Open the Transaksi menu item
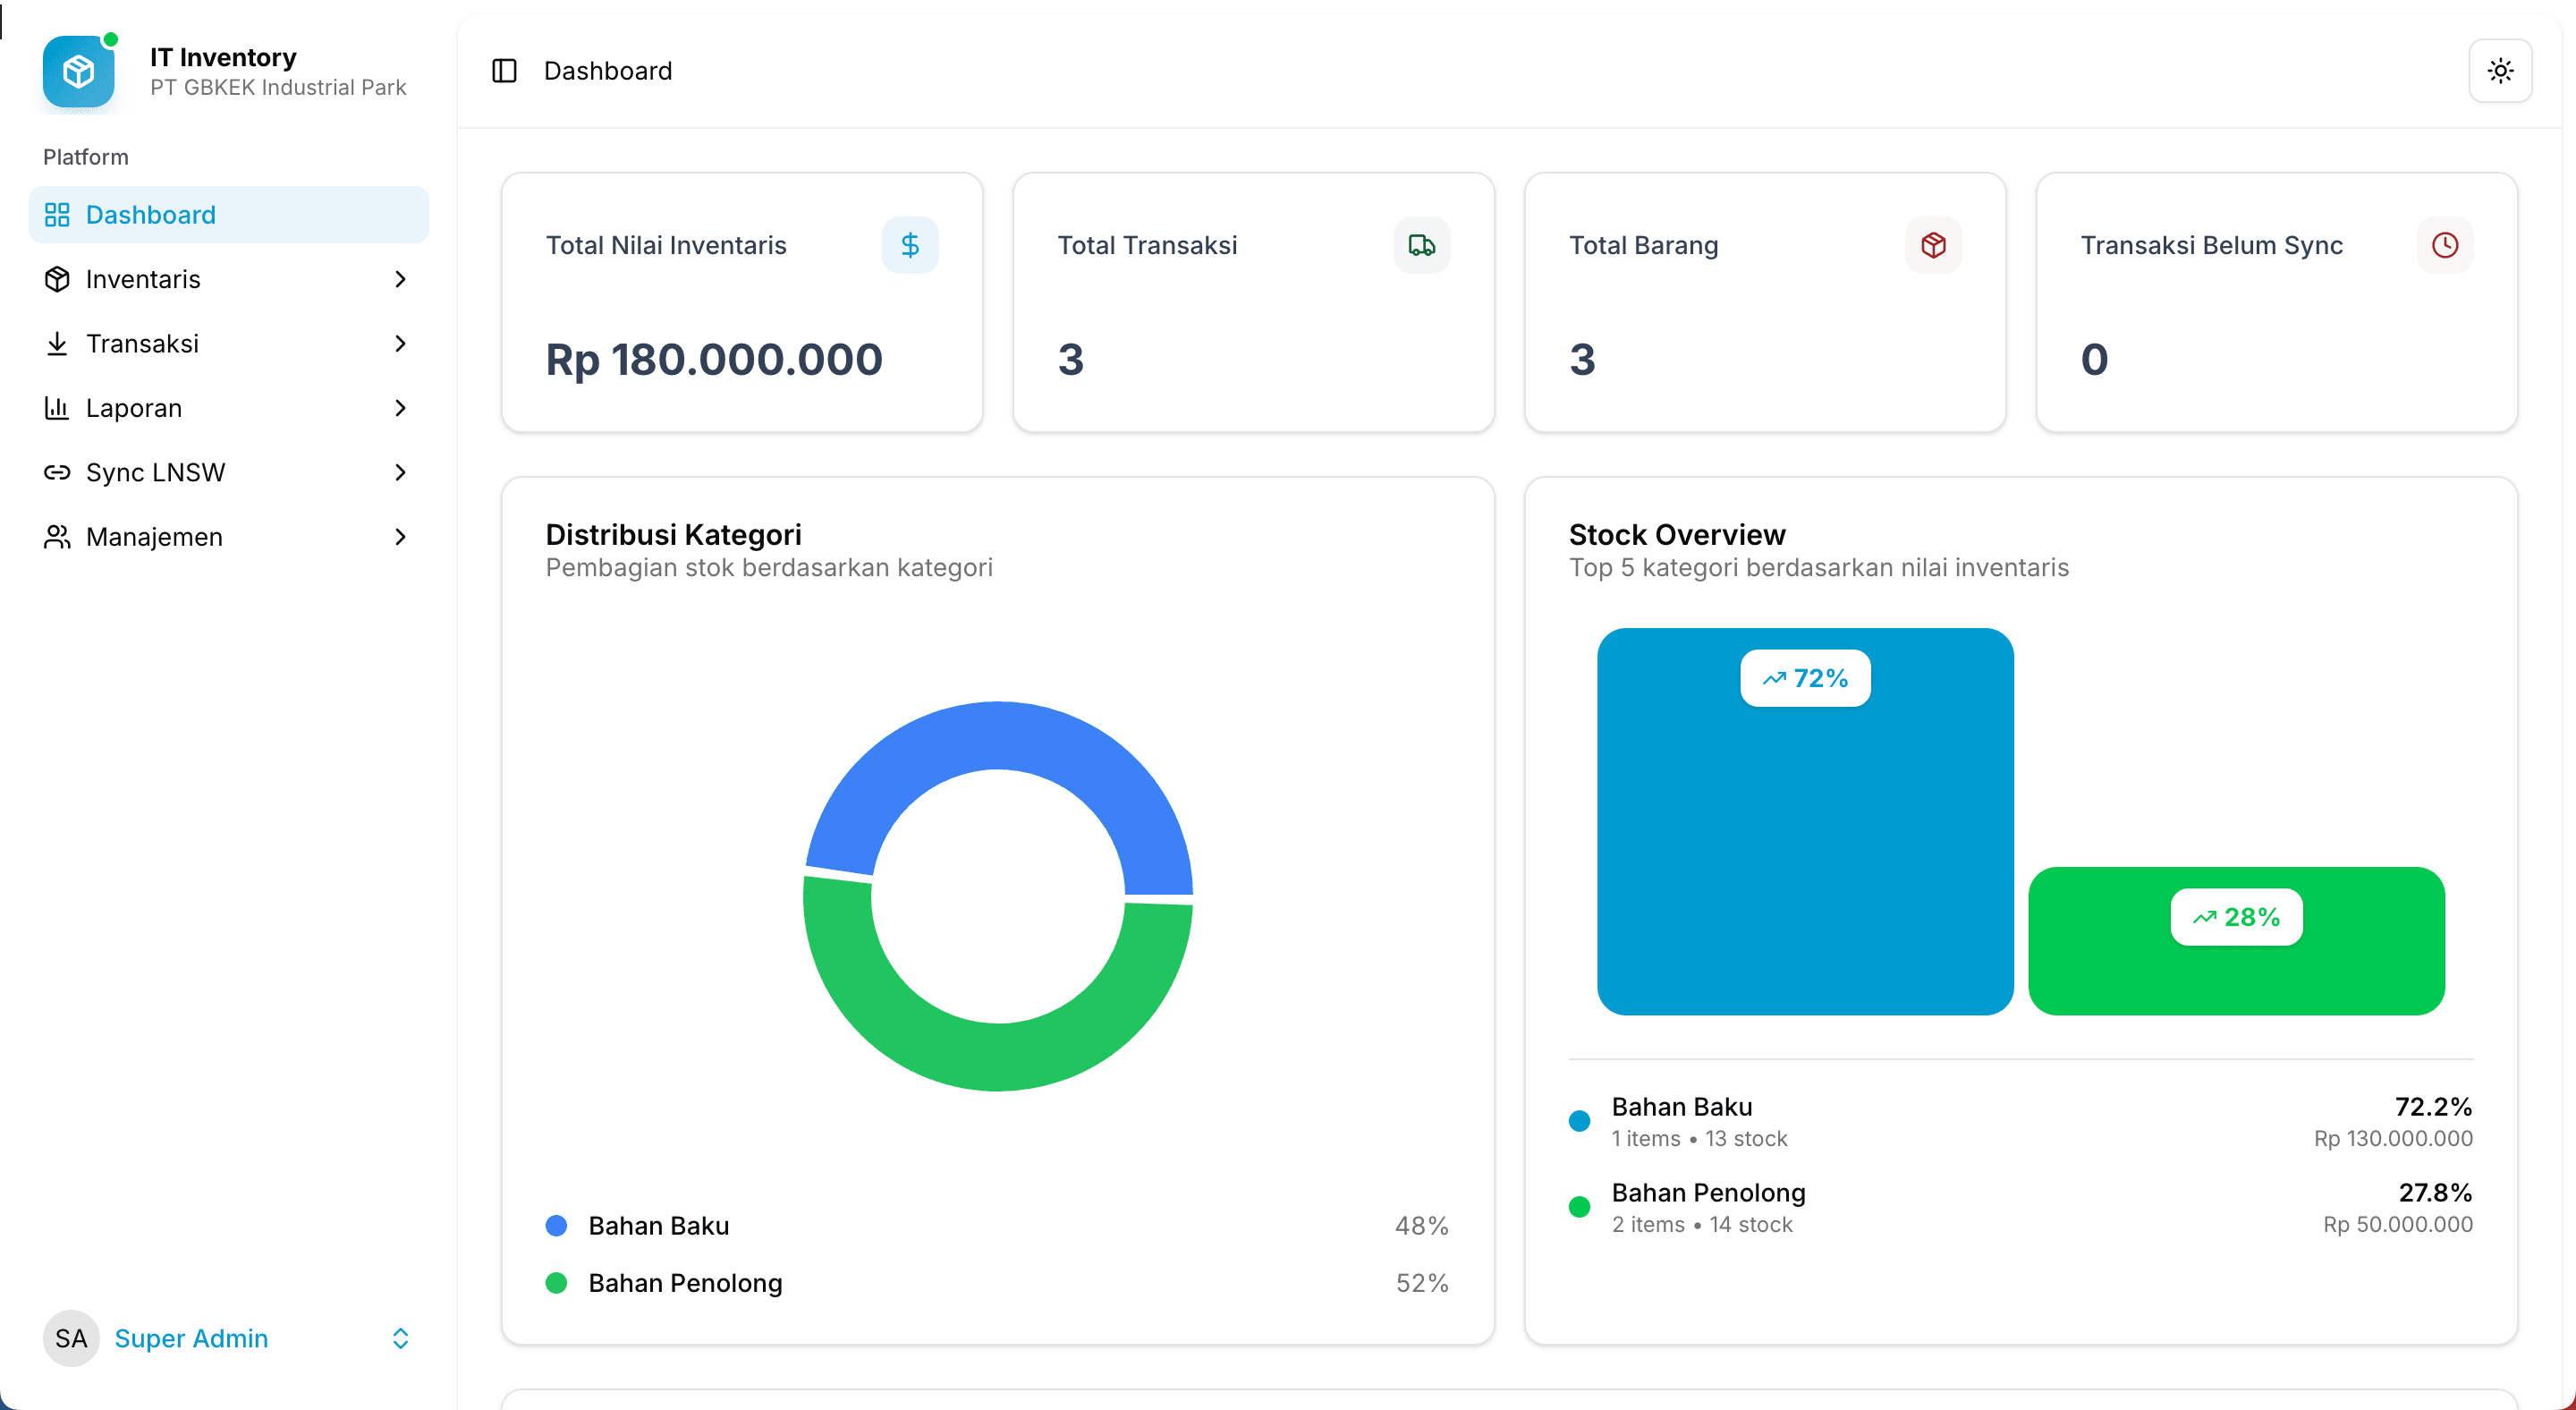 (x=229, y=343)
